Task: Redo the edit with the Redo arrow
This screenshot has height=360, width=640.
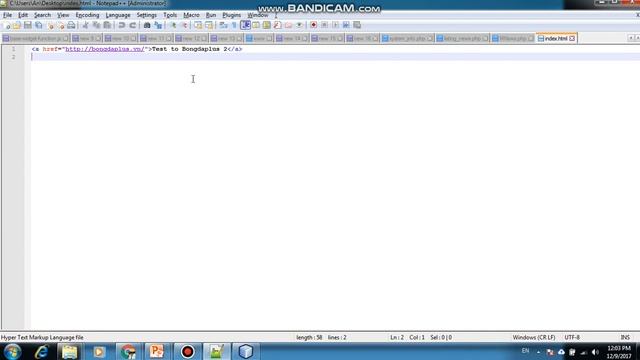Action: 133,25
